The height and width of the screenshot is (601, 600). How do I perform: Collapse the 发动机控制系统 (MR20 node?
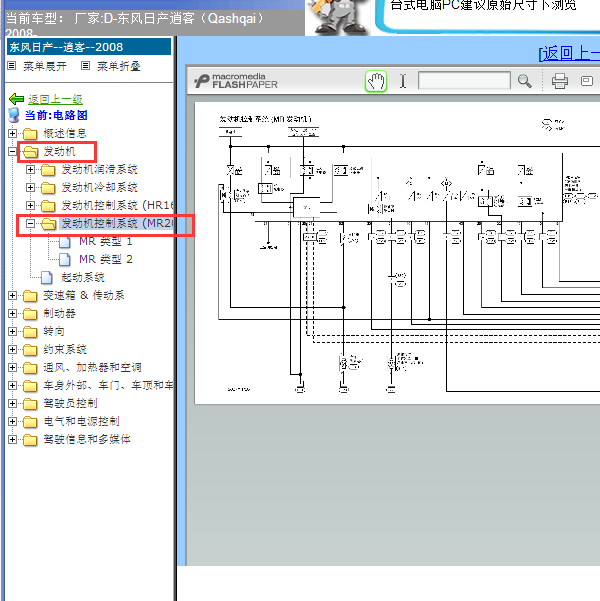pyautogui.click(x=30, y=223)
